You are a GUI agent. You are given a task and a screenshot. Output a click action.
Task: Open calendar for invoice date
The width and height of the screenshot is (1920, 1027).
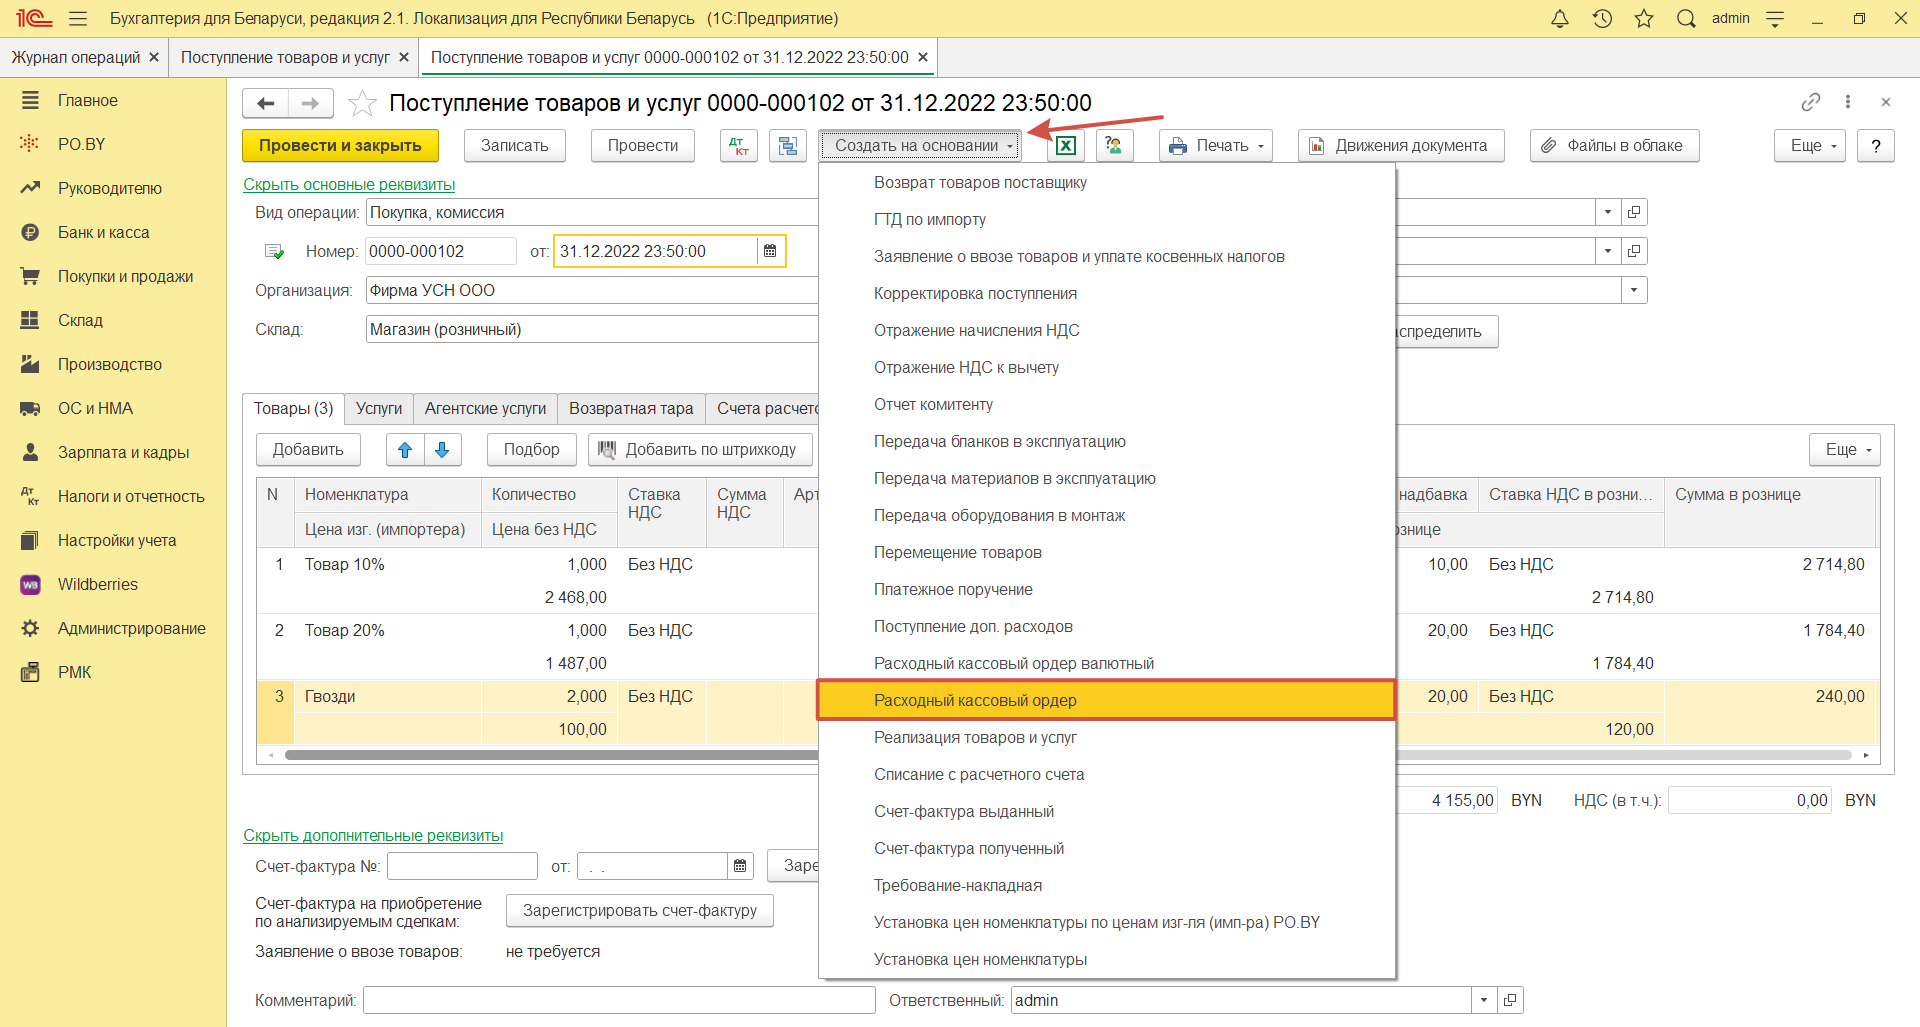[740, 866]
